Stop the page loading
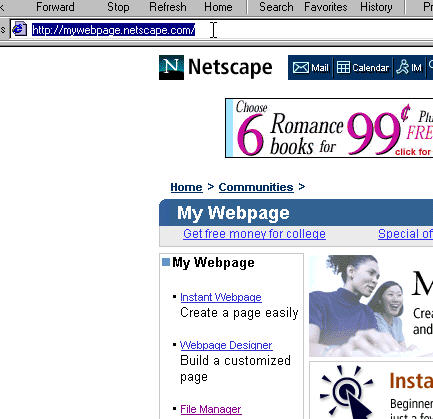This screenshot has width=433, height=419. 118,7
